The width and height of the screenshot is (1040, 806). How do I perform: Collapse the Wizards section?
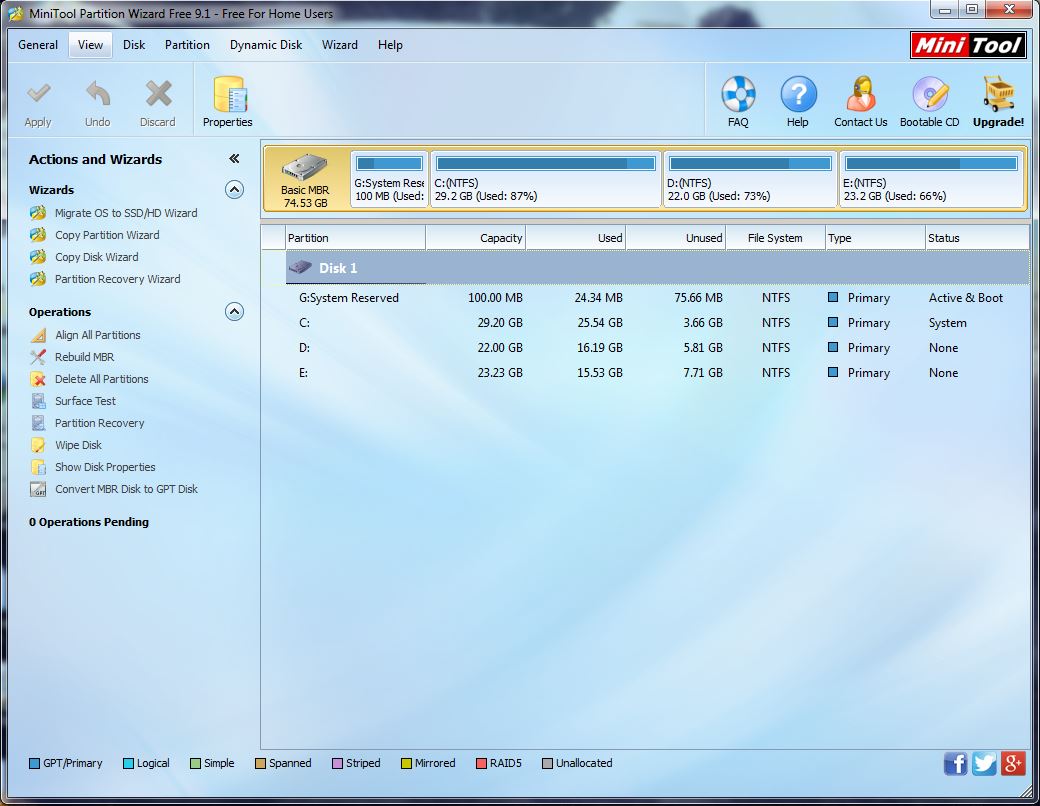click(234, 190)
